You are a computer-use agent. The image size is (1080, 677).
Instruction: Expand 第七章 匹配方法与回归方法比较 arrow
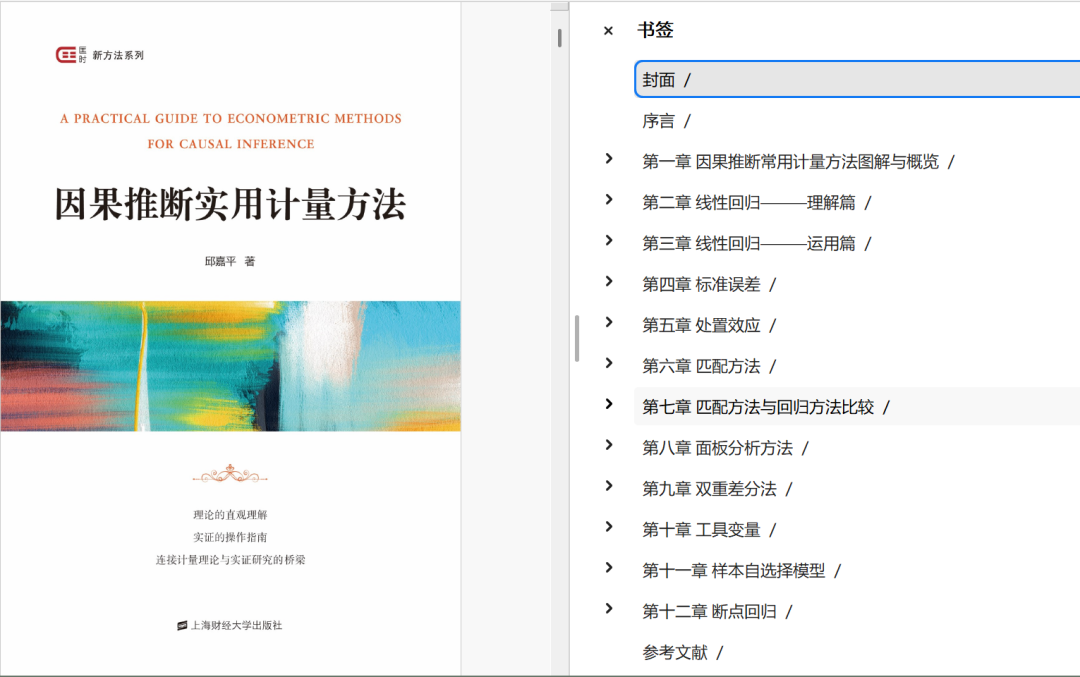tap(608, 404)
